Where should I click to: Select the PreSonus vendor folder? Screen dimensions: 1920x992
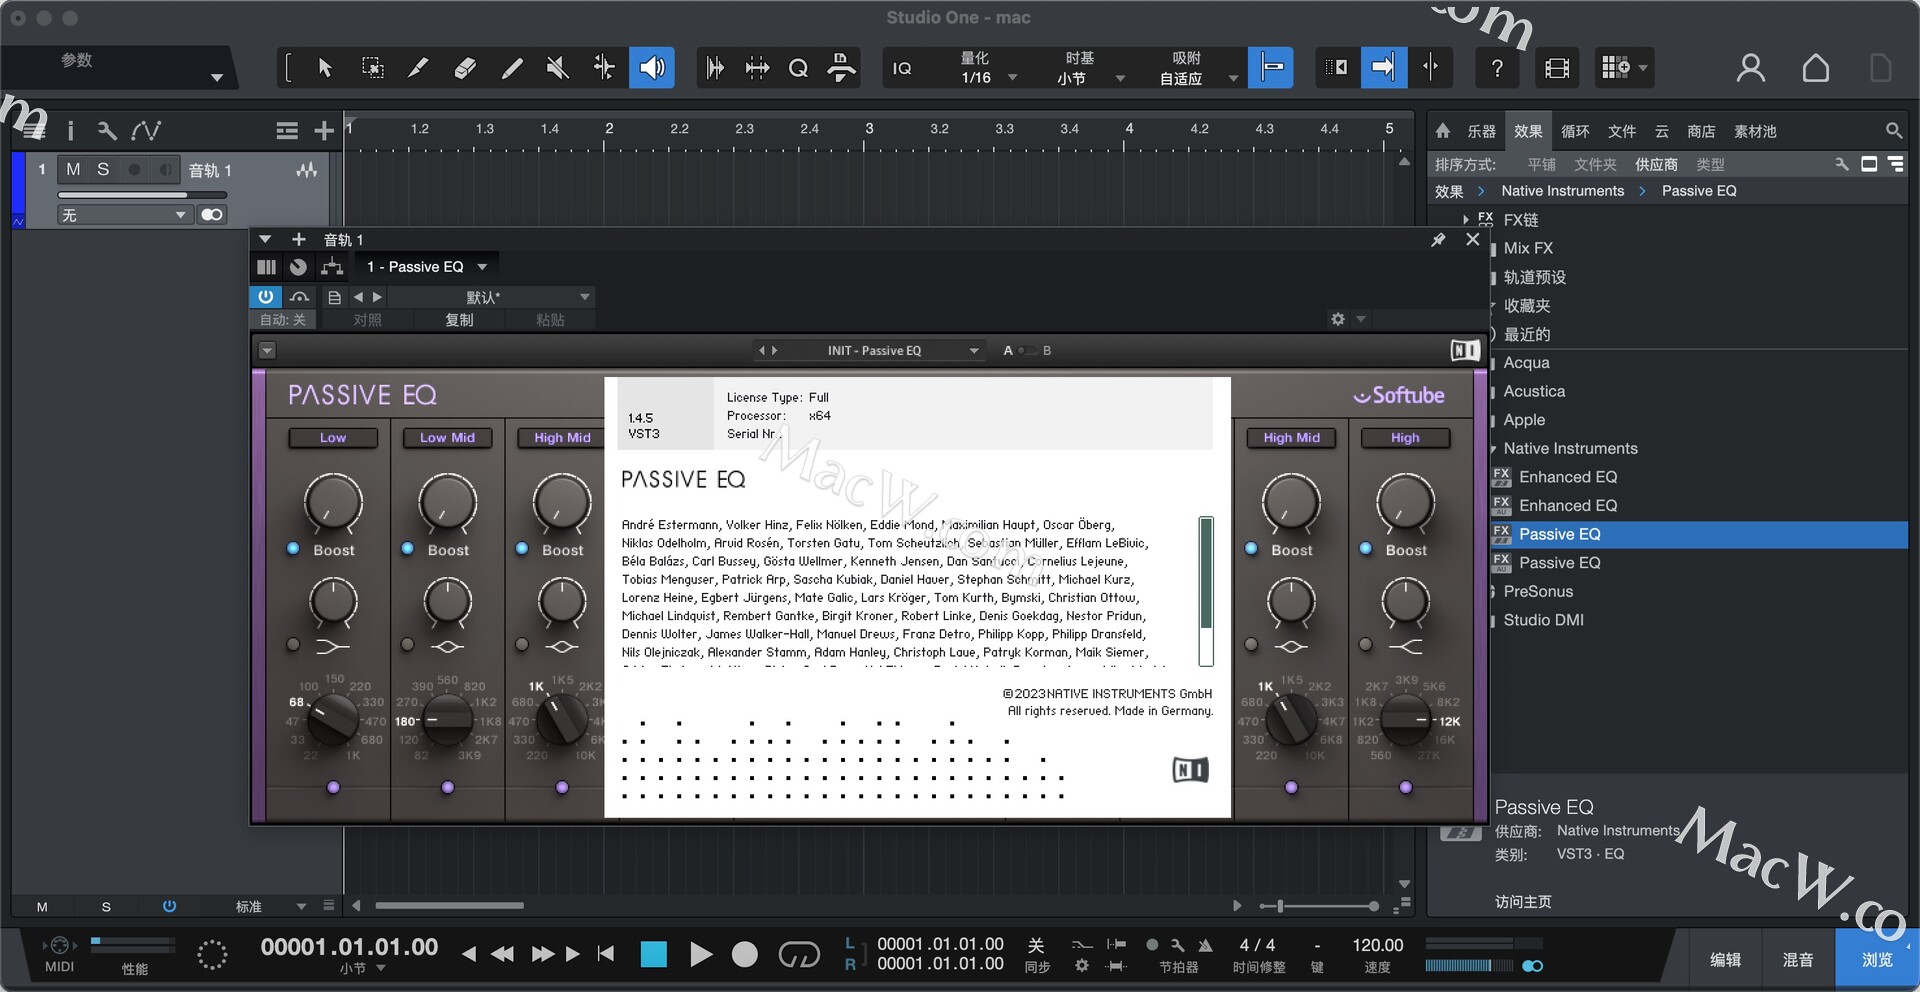[1538, 592]
